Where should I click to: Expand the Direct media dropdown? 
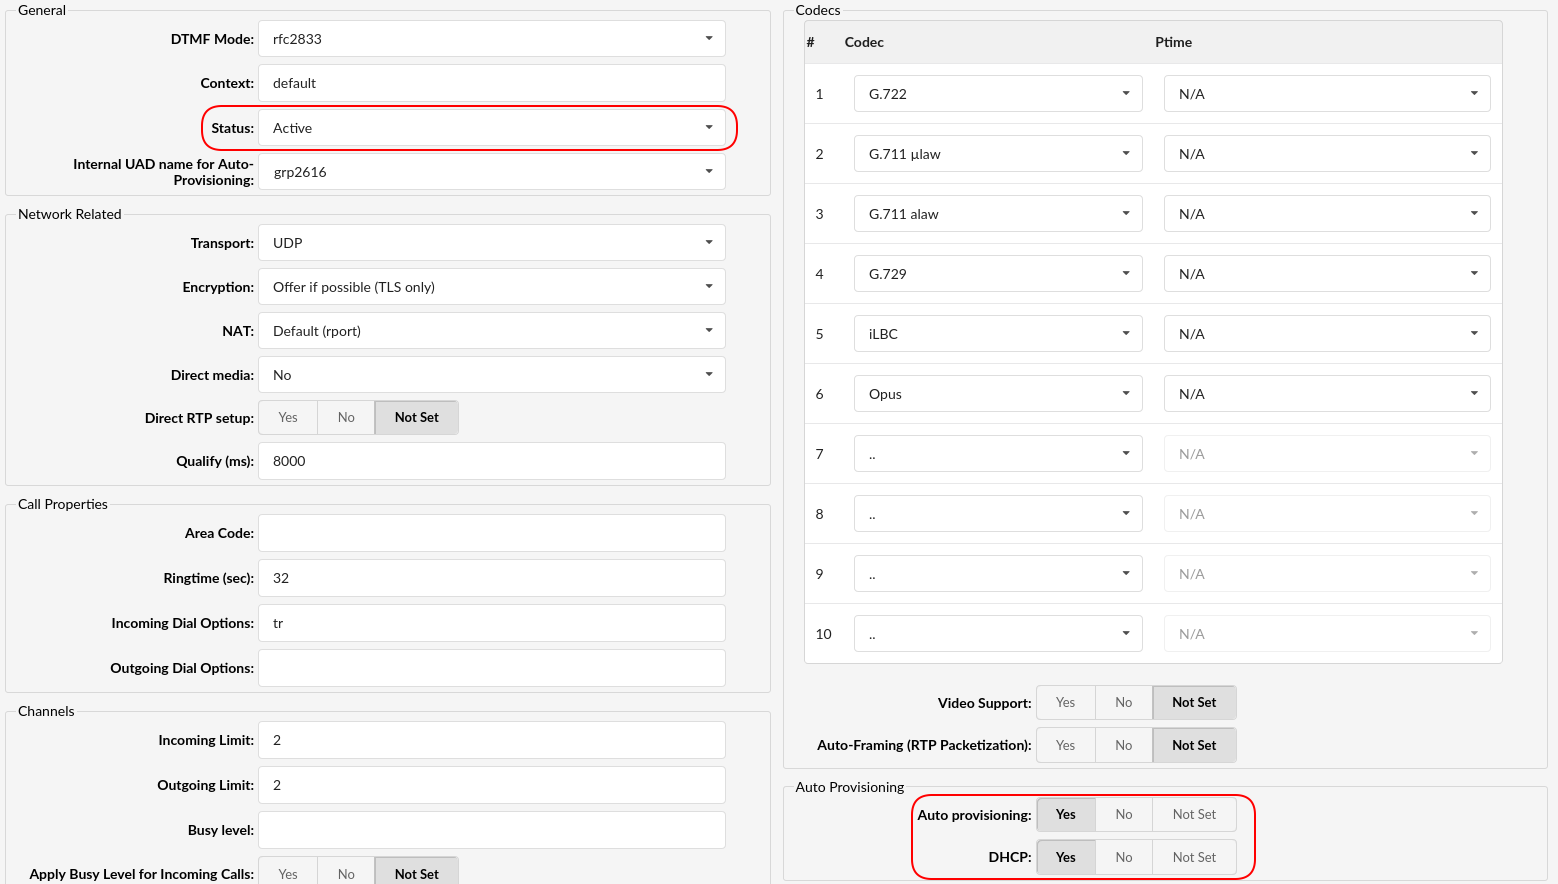click(x=491, y=375)
